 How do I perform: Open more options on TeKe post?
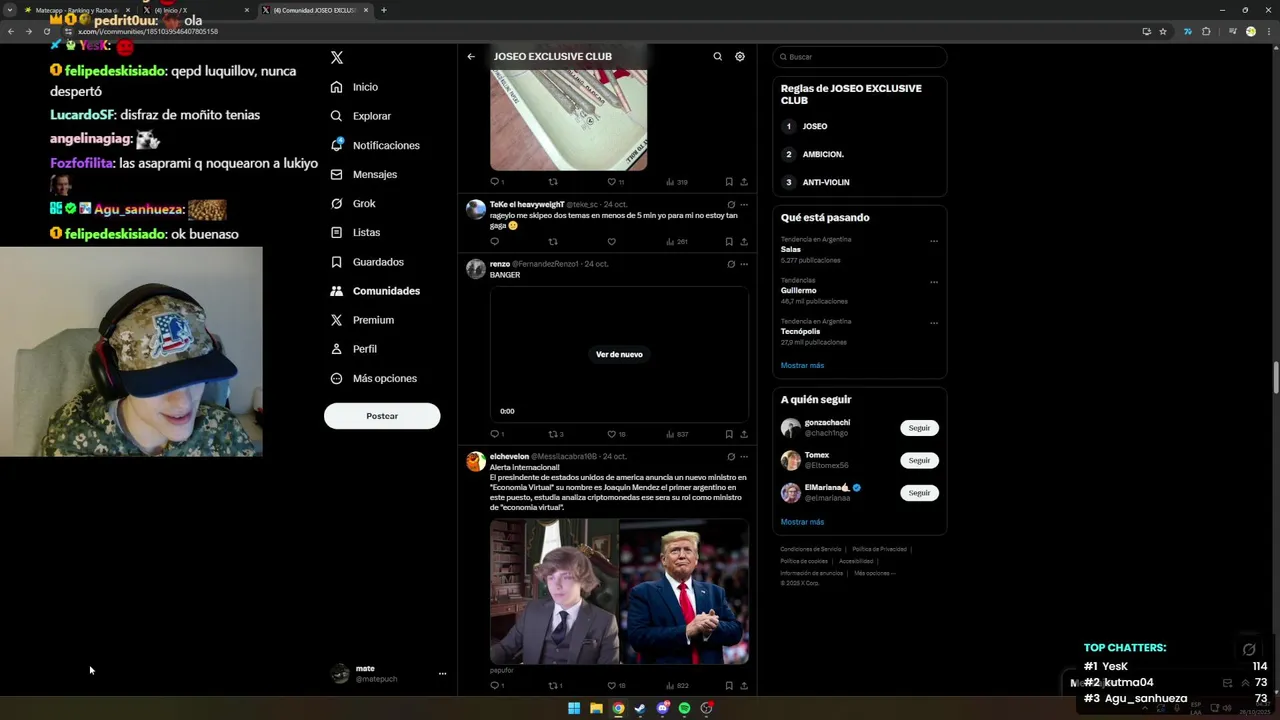pyautogui.click(x=744, y=205)
